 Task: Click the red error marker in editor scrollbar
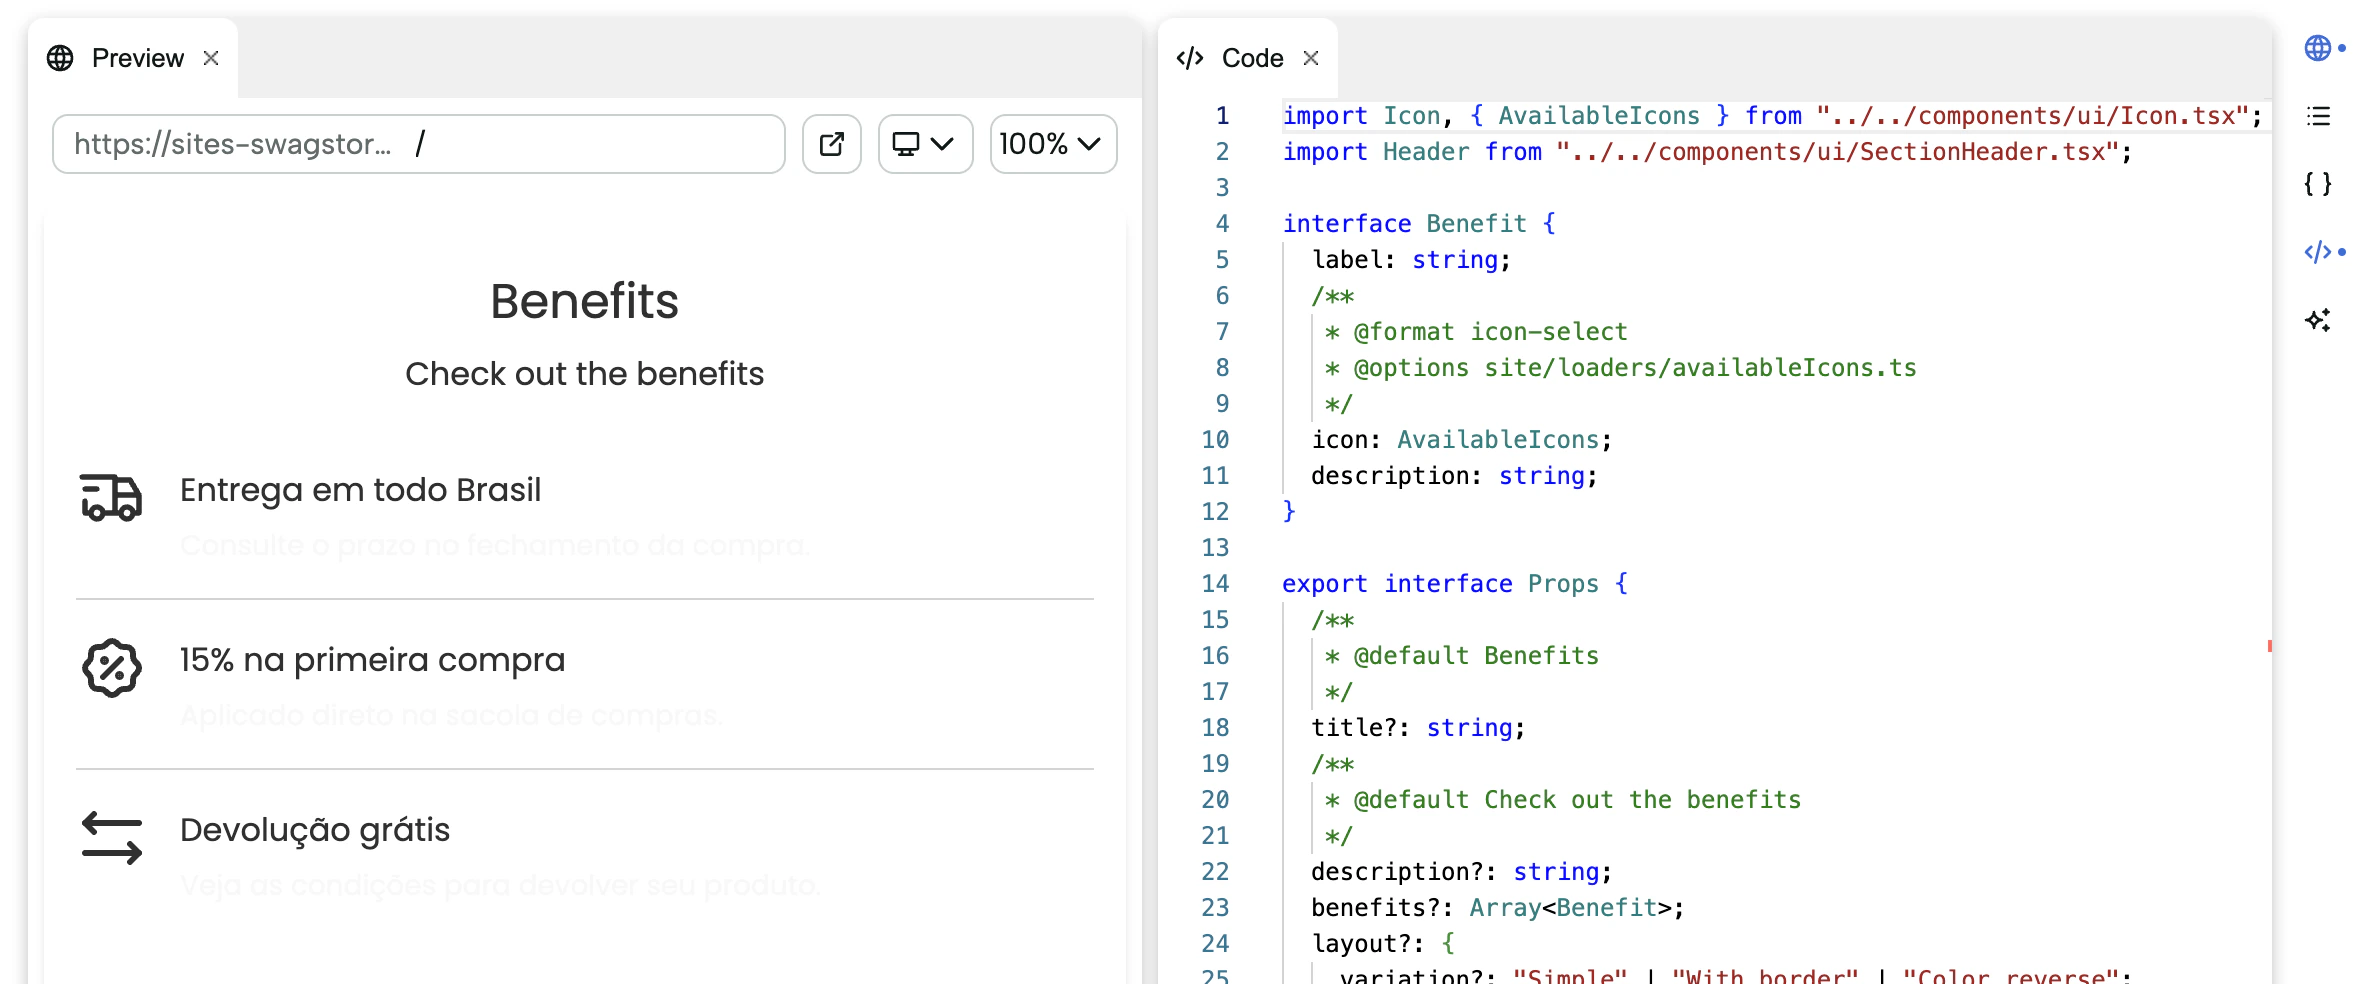2269,646
